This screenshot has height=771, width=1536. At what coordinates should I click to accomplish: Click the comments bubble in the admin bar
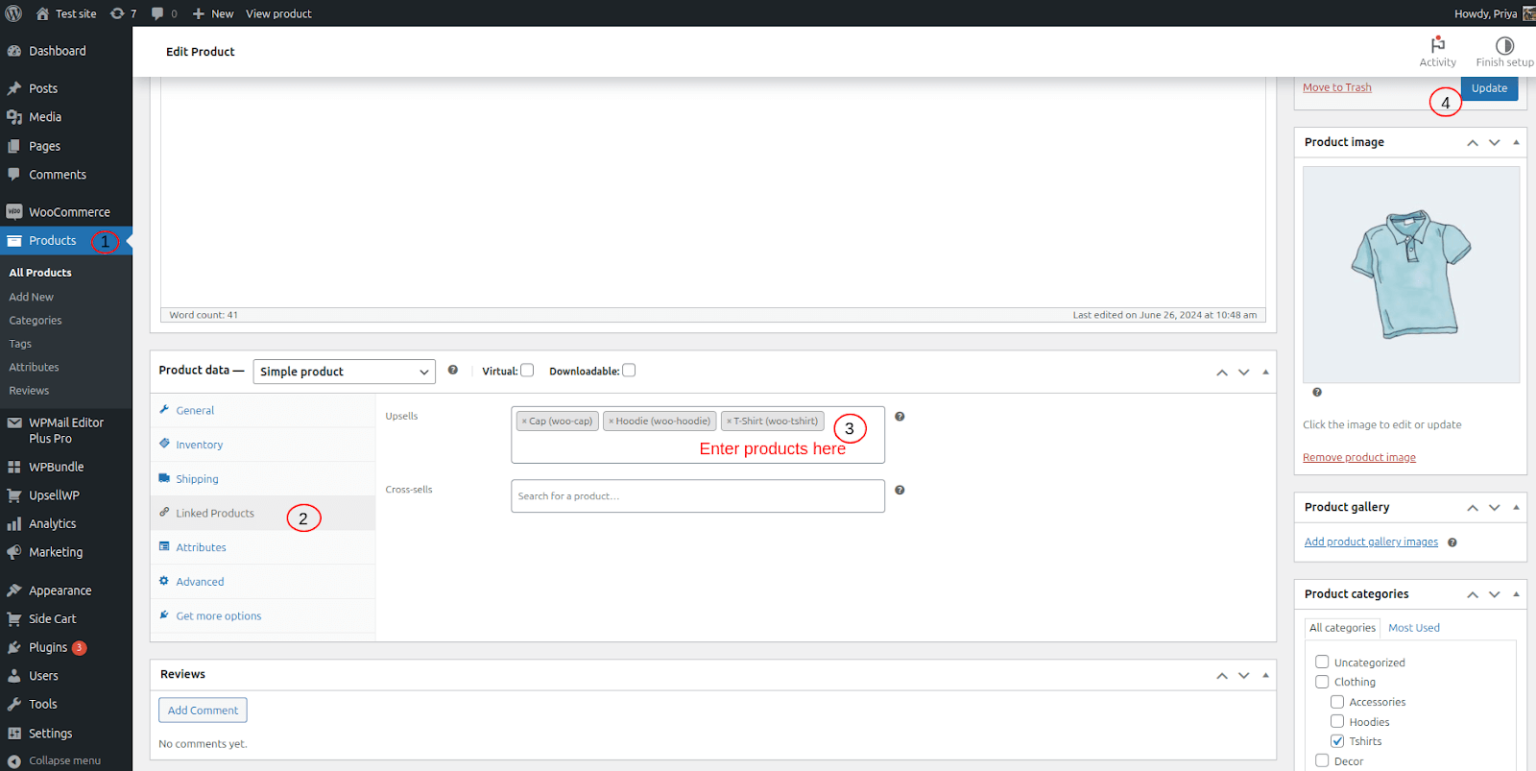160,13
